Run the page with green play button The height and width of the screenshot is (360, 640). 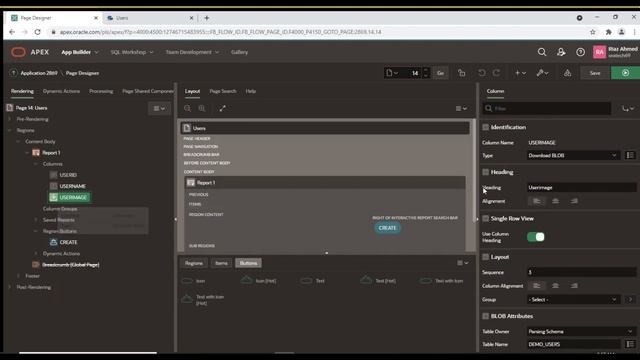tap(625, 73)
